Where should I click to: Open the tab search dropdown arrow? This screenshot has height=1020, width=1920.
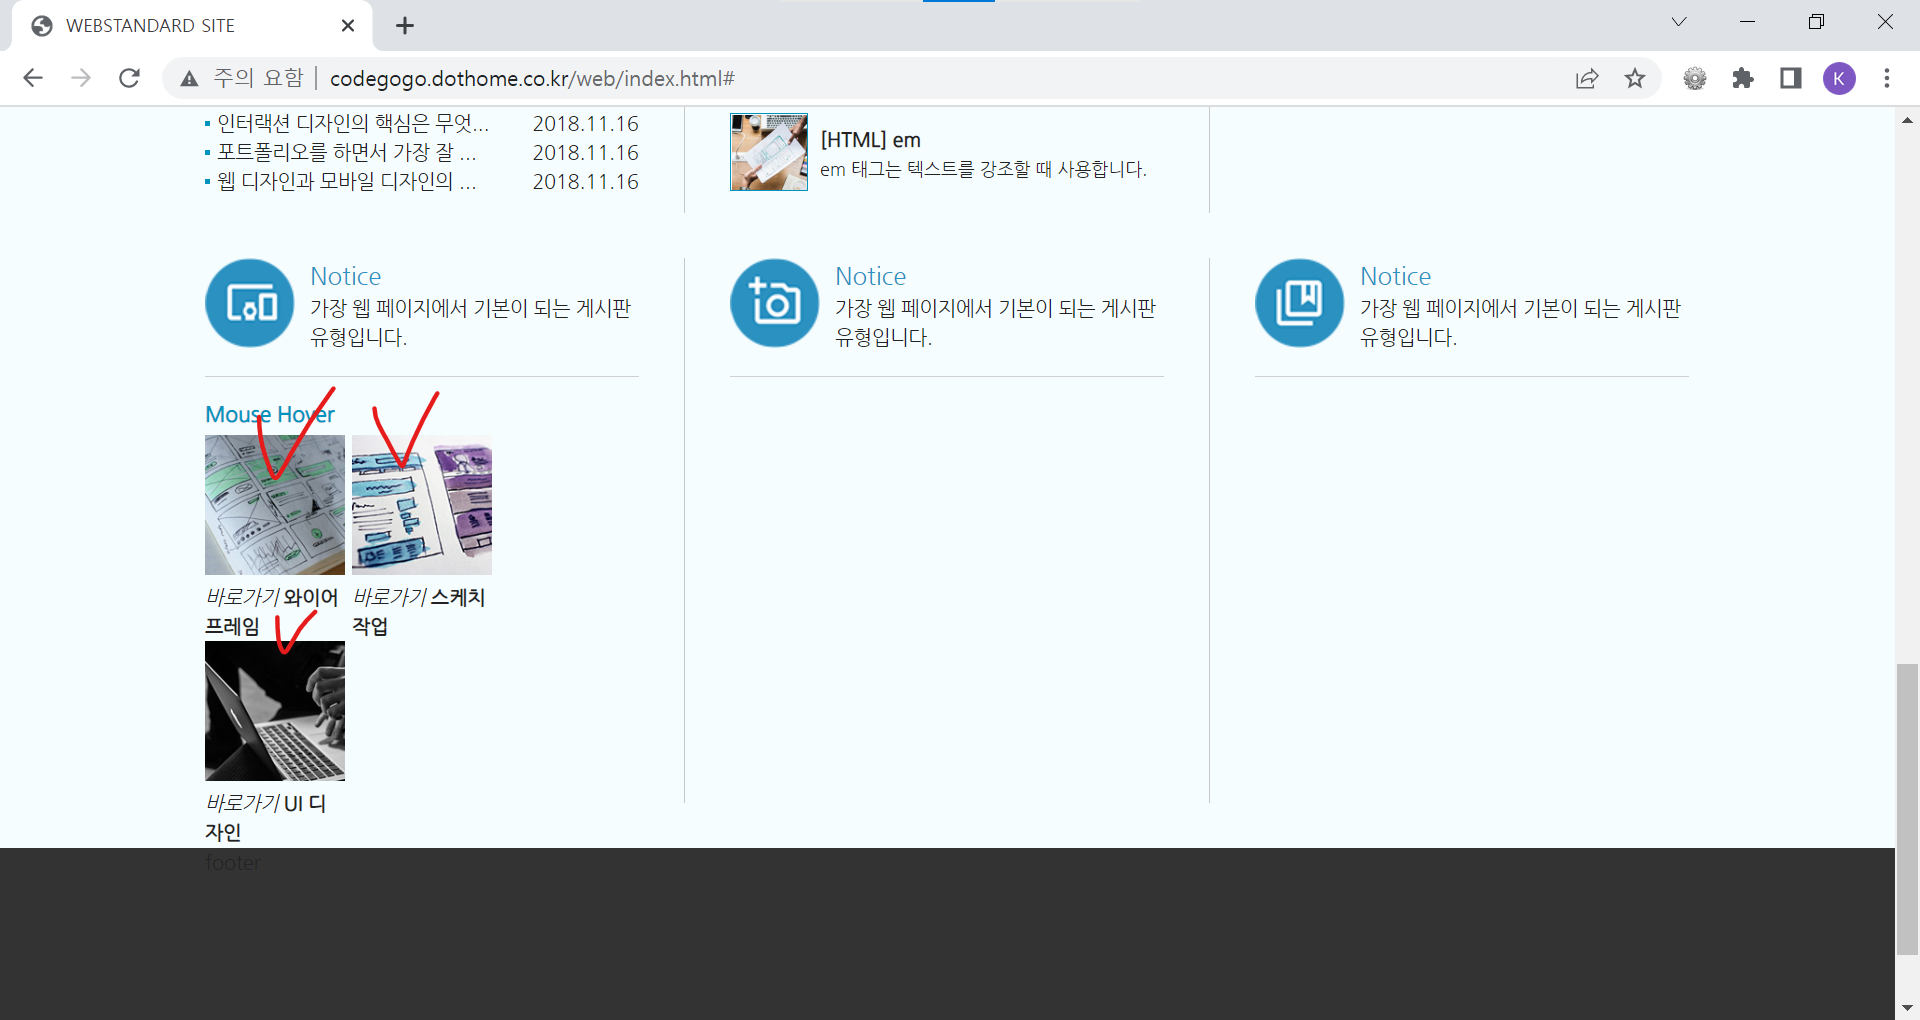pos(1679,22)
